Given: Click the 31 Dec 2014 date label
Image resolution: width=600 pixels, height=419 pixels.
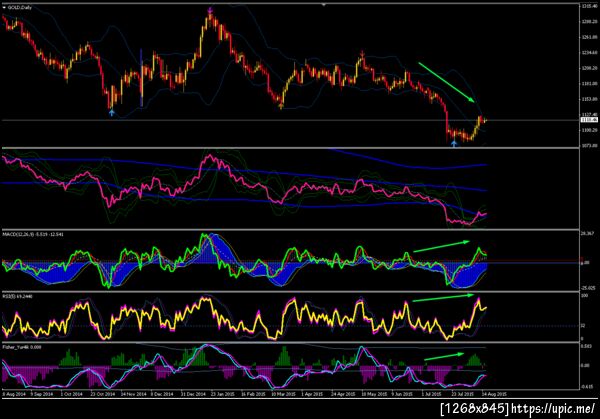Looking at the screenshot, I should pyautogui.click(x=193, y=394).
